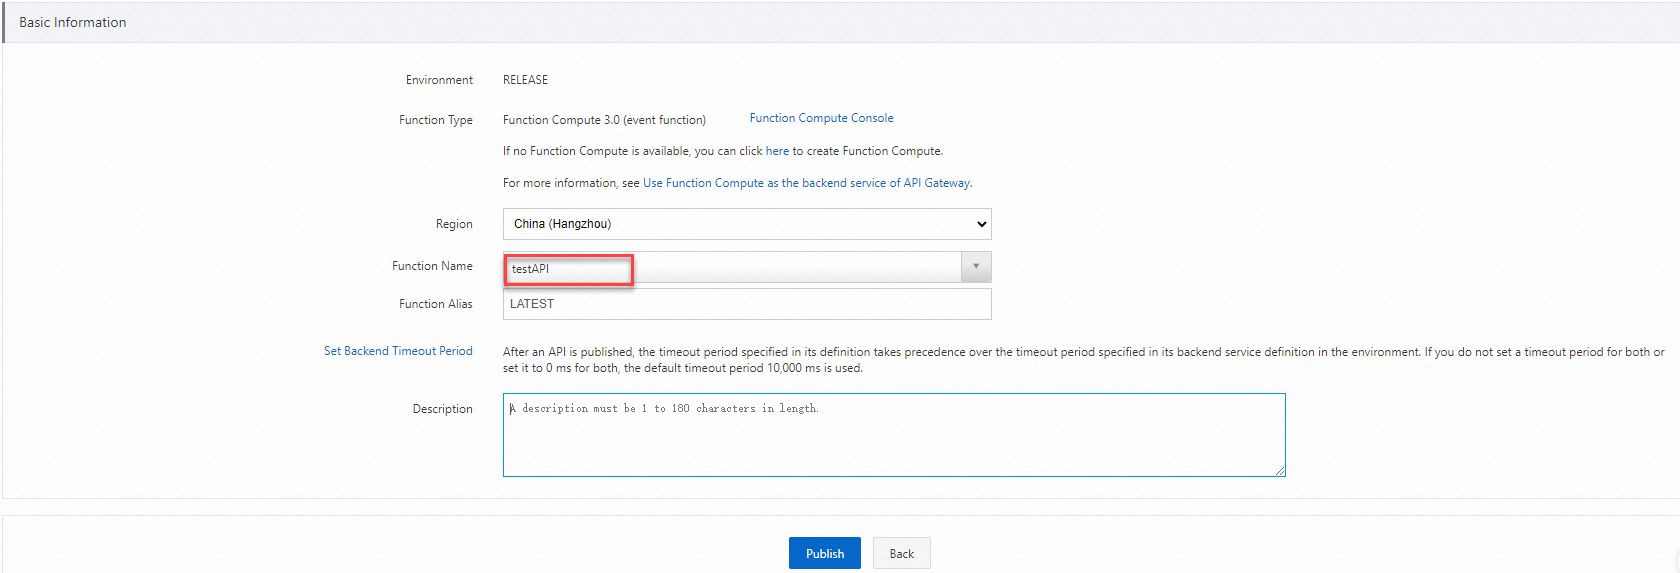1680x573 pixels.
Task: Click the Region field label
Action: coord(454,224)
